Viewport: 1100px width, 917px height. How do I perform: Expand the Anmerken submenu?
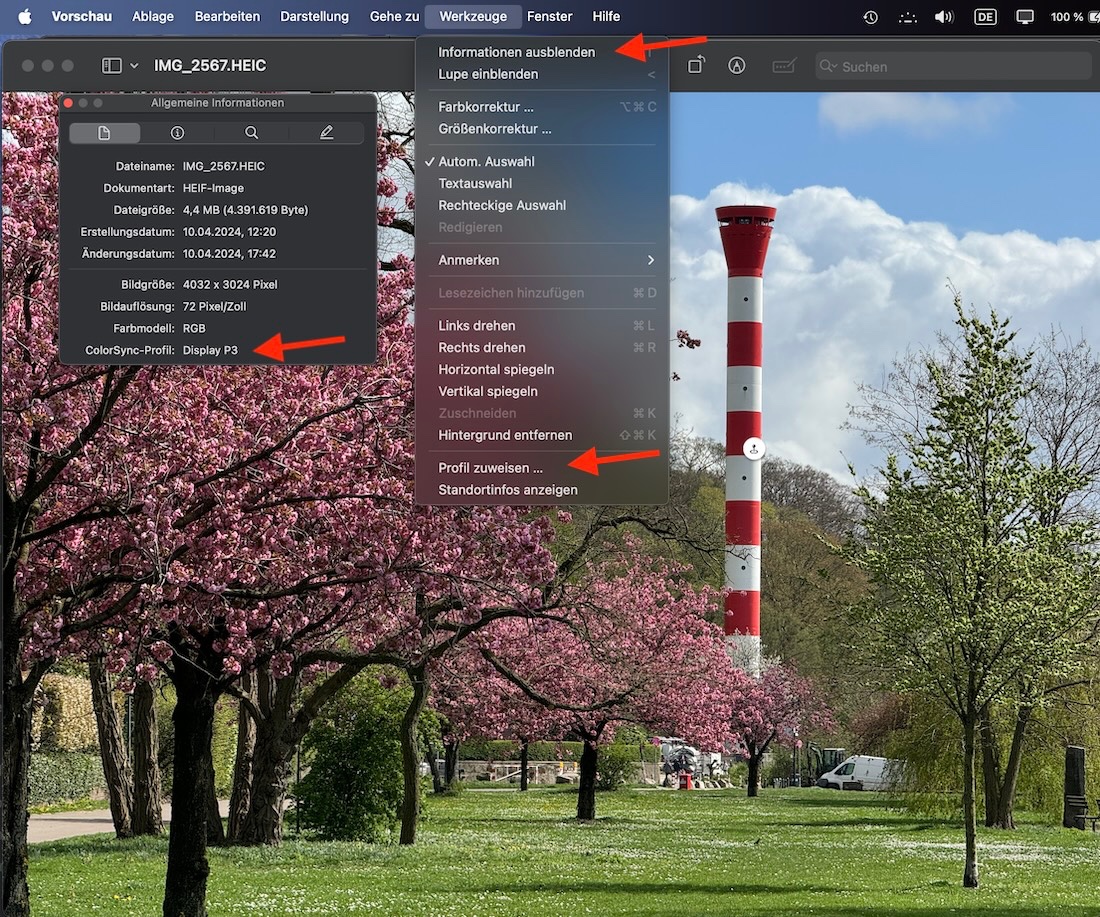pyautogui.click(x=542, y=260)
